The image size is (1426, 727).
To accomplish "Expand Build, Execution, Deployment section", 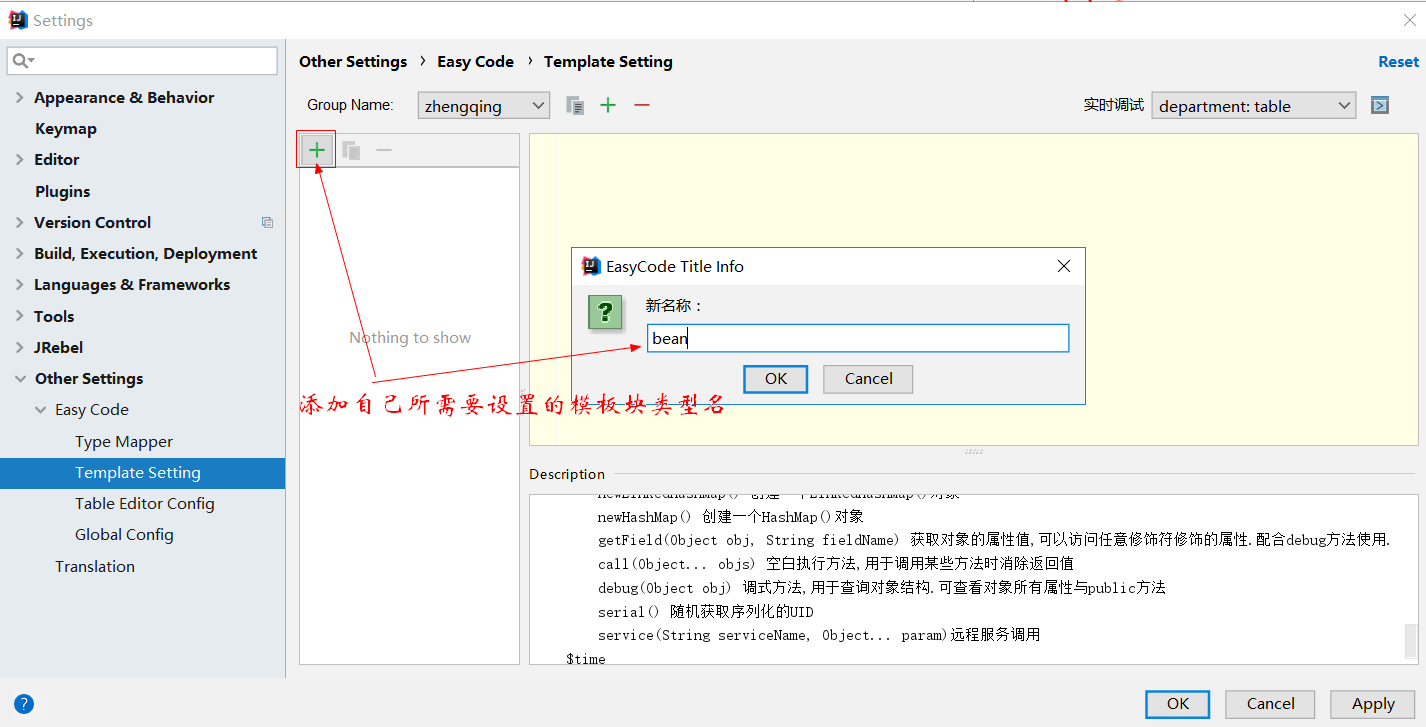I will pyautogui.click(x=20, y=253).
